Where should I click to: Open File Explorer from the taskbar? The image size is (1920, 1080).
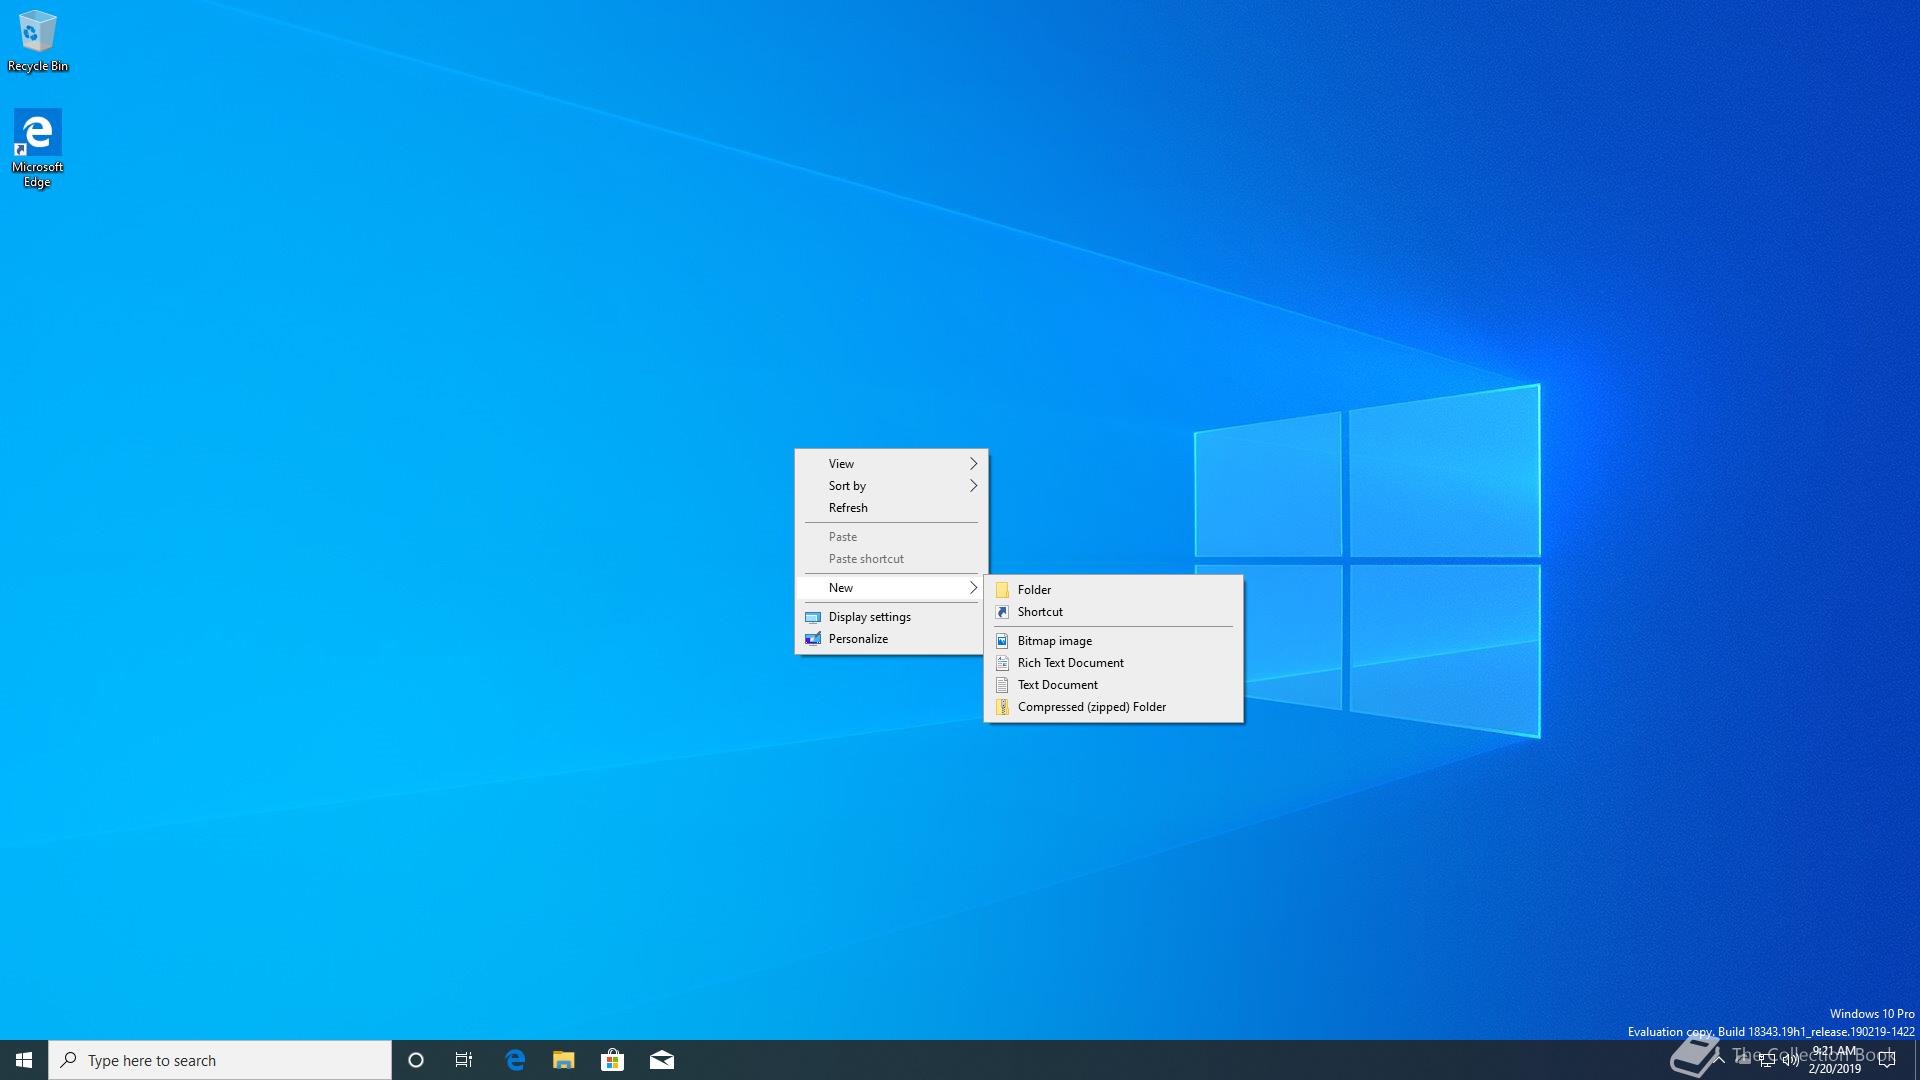(564, 1060)
